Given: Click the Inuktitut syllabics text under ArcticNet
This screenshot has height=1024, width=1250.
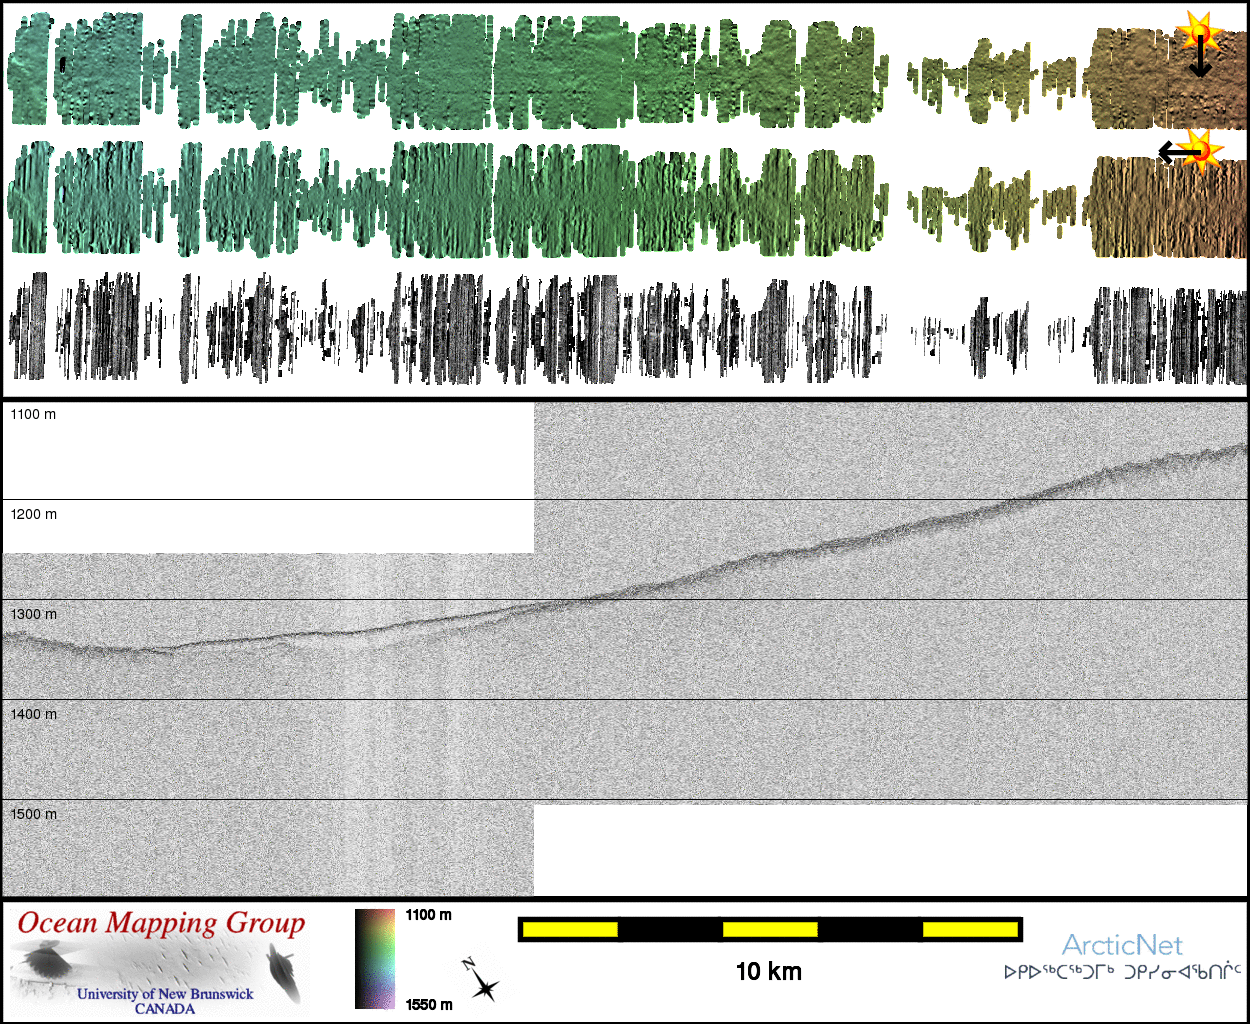Looking at the screenshot, I should click(1122, 972).
